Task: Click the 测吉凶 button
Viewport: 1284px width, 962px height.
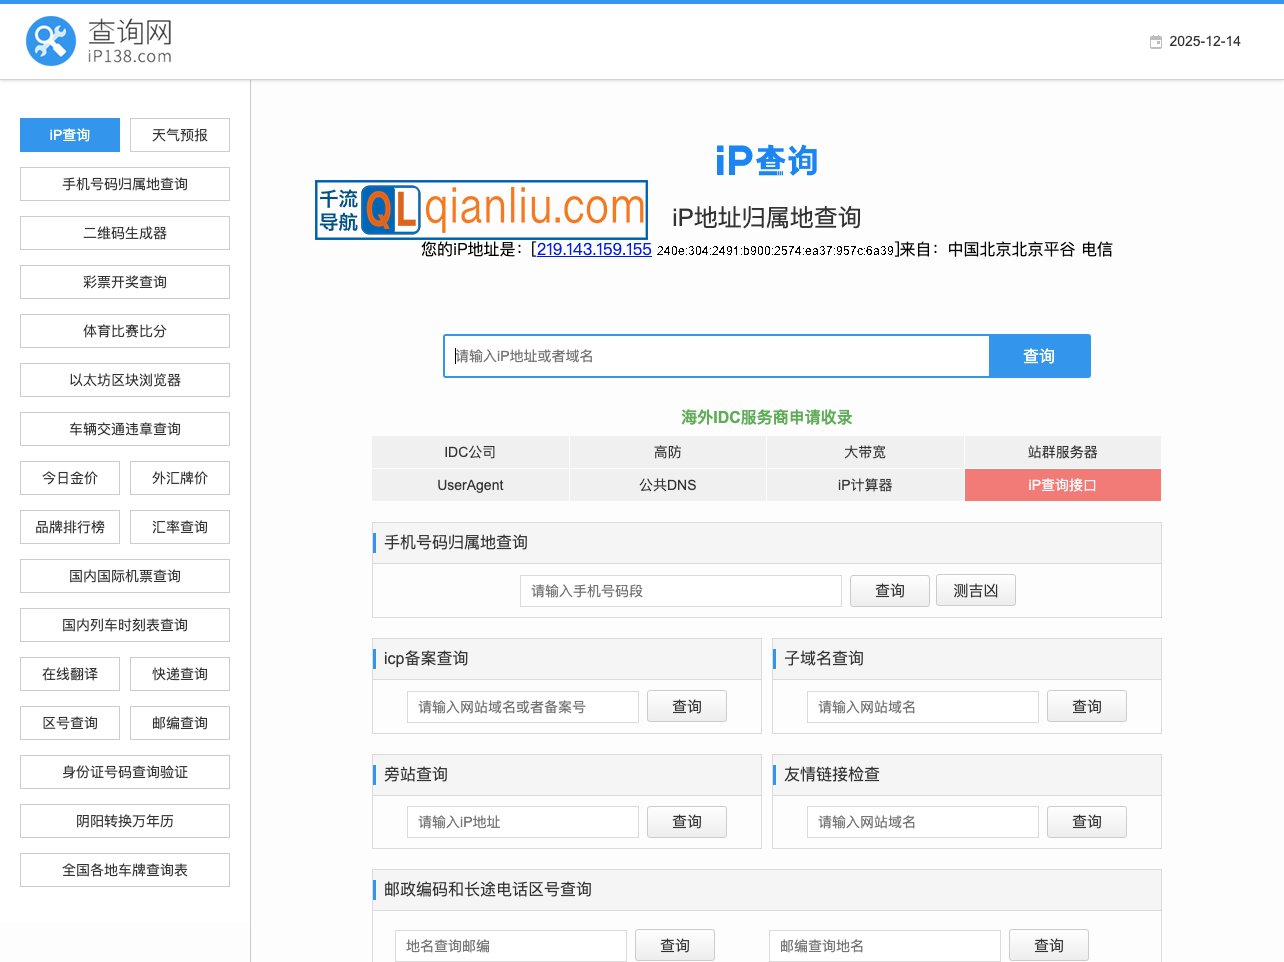Action: point(975,590)
